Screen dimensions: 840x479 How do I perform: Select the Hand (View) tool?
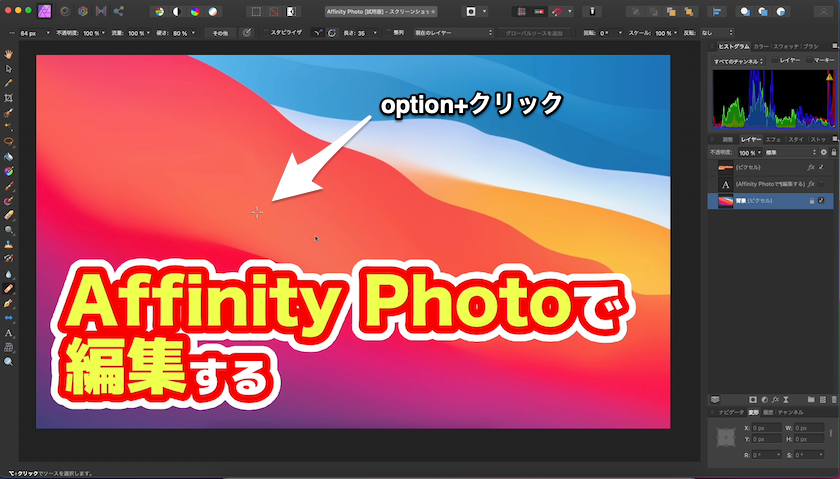tap(9, 54)
